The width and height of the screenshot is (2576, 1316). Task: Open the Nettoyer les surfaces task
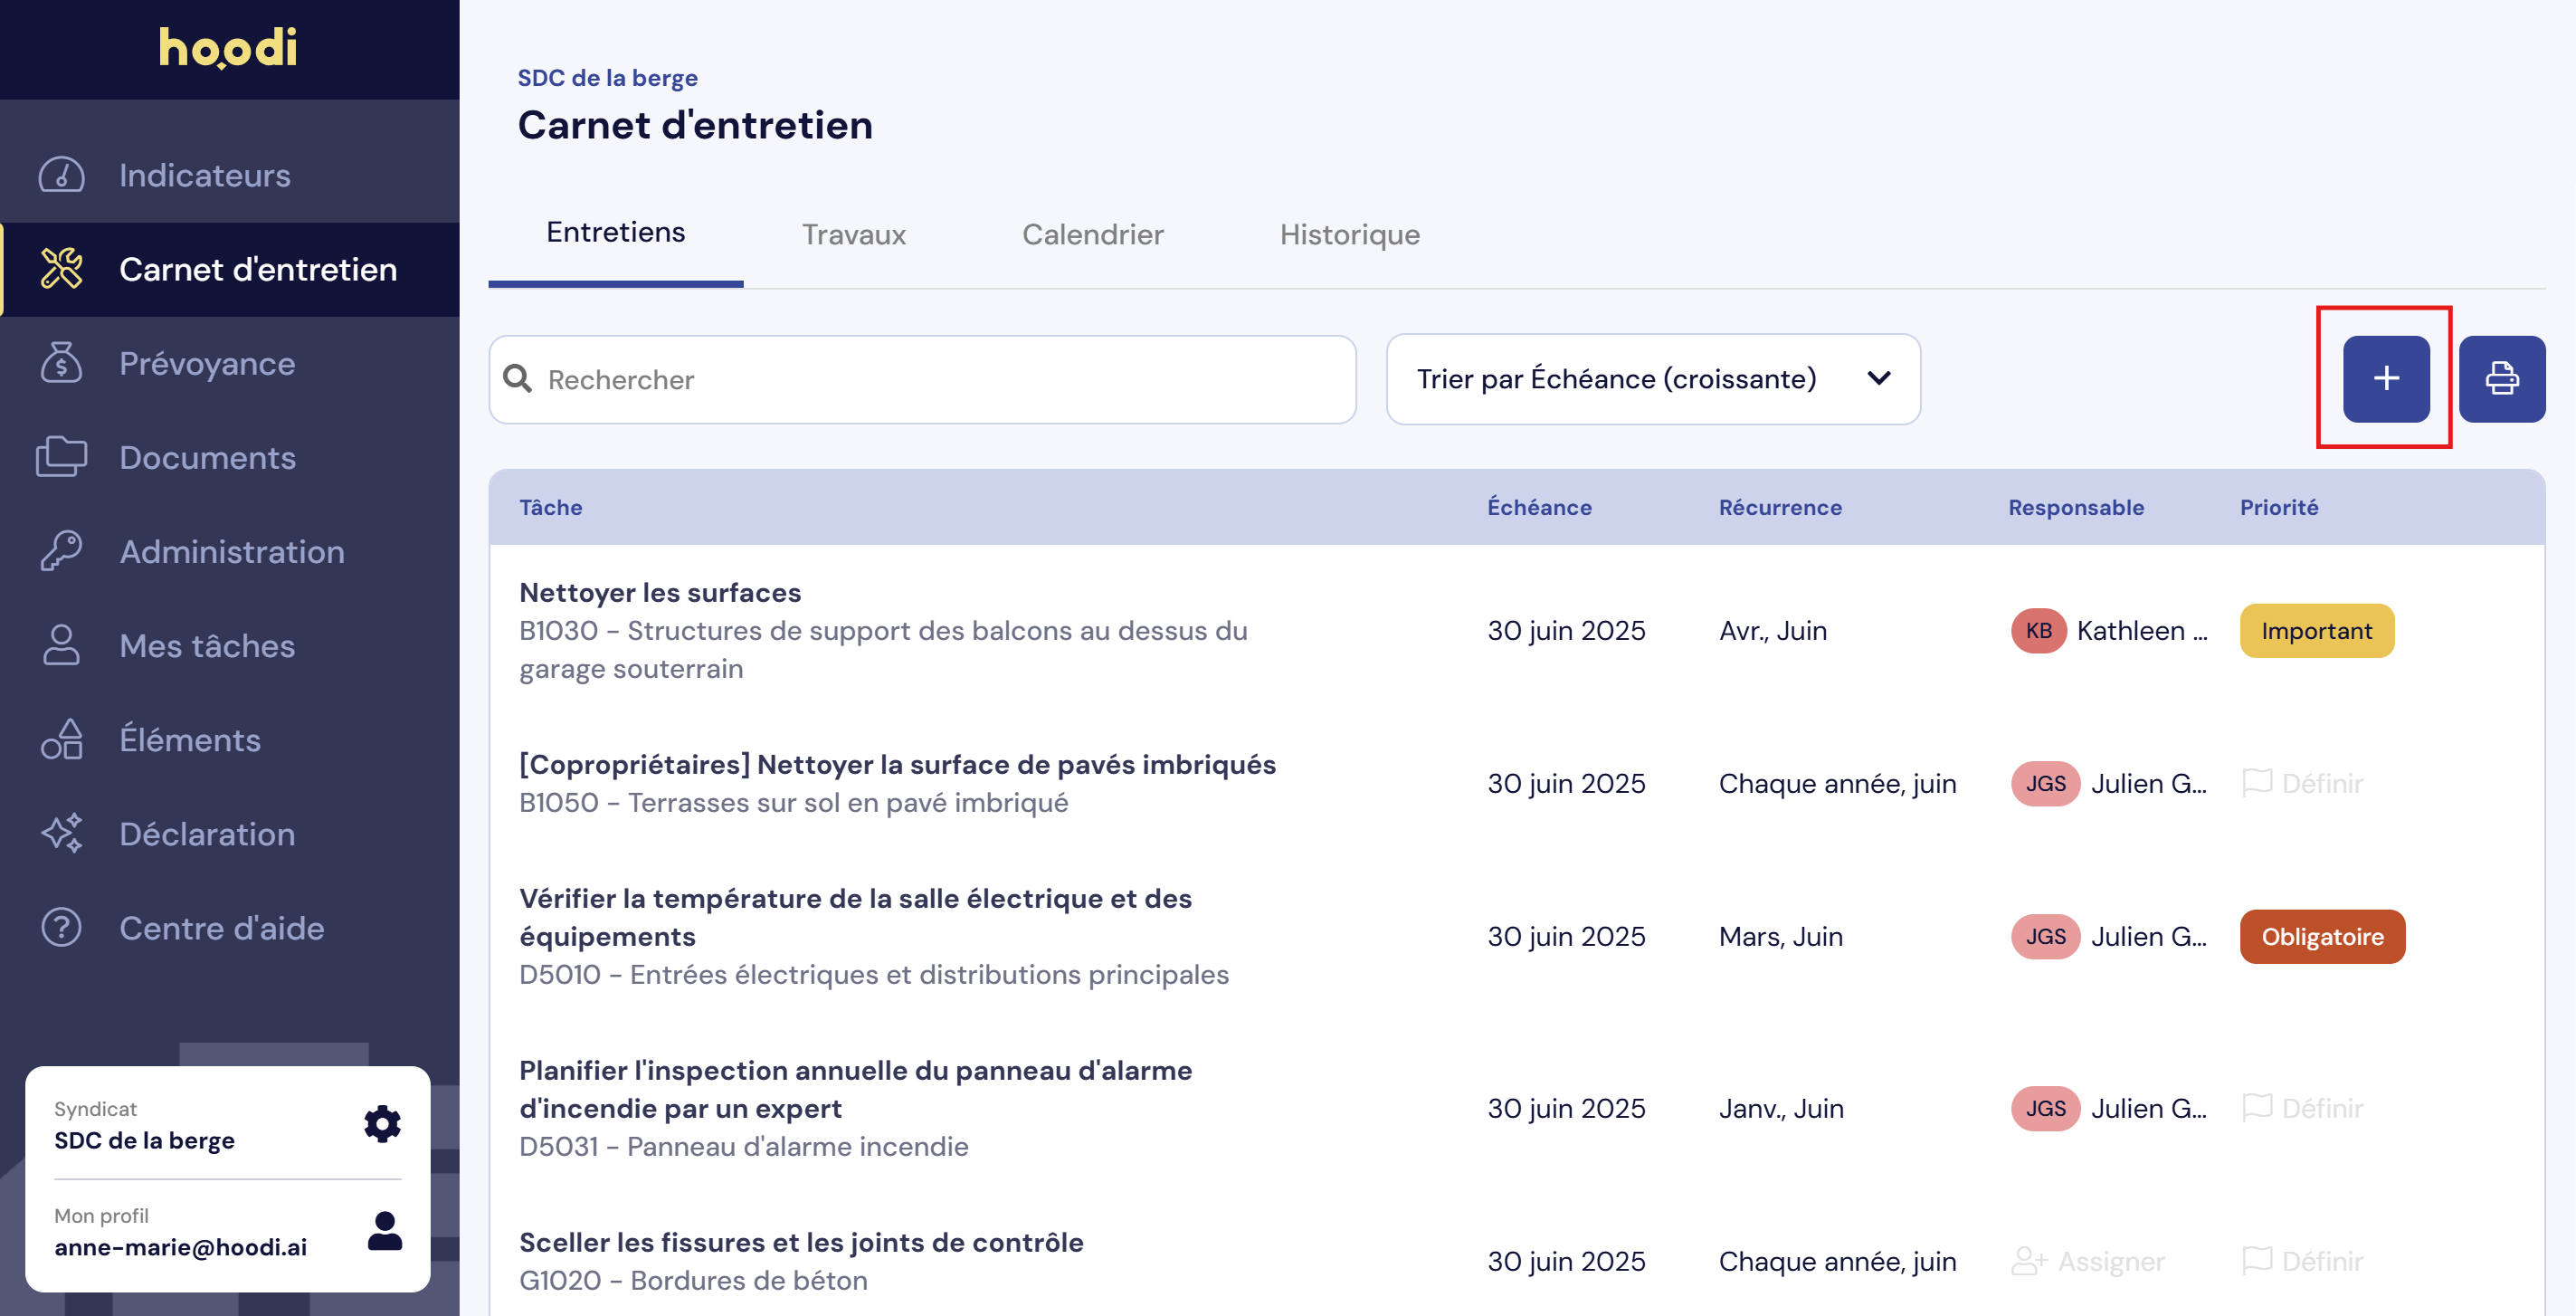[660, 592]
